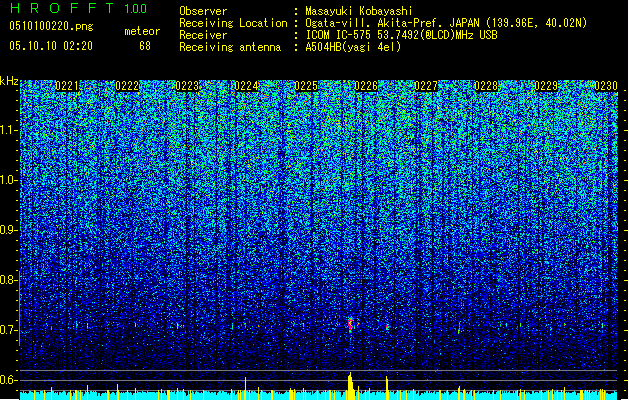Click the strong red meteor echo near 0226
Image resolution: width=629 pixels, height=400 pixels.
click(x=351, y=324)
